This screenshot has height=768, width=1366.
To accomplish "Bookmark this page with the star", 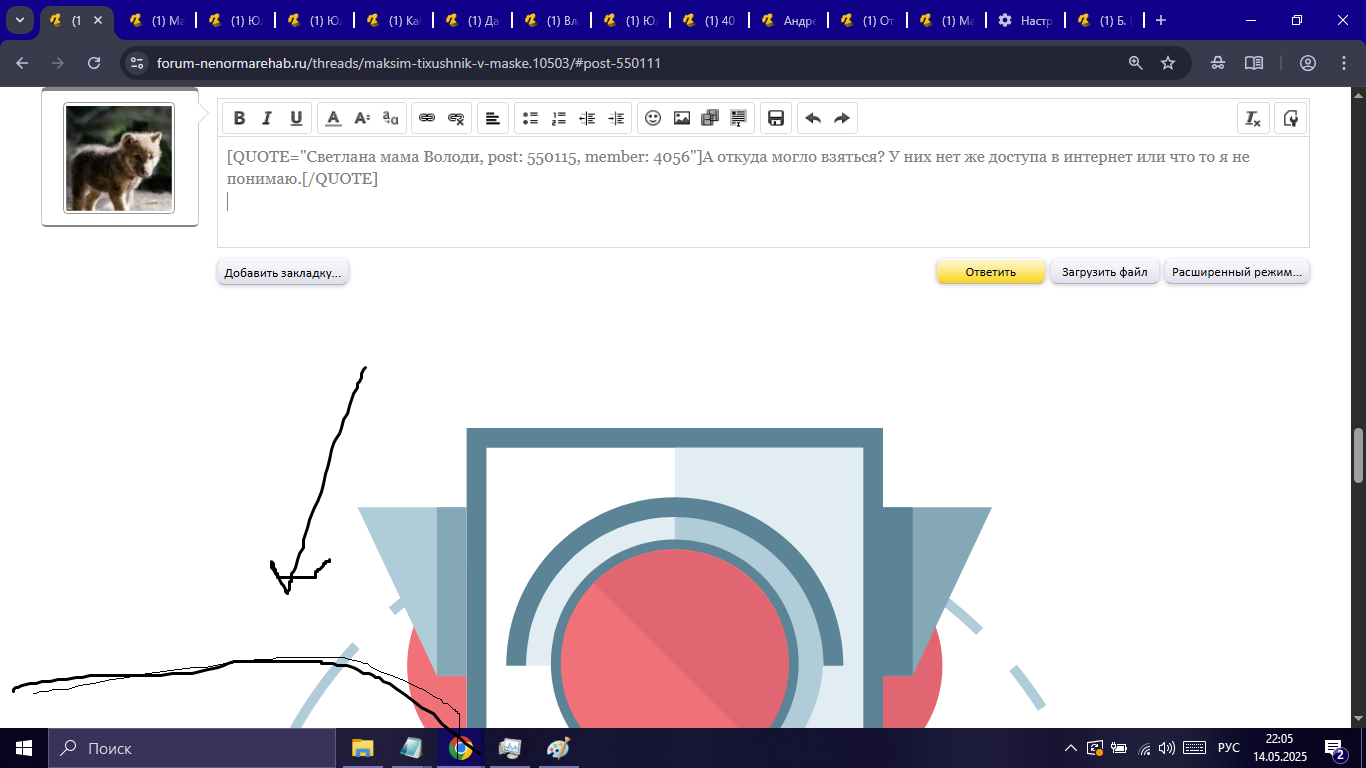I will 1168,63.
